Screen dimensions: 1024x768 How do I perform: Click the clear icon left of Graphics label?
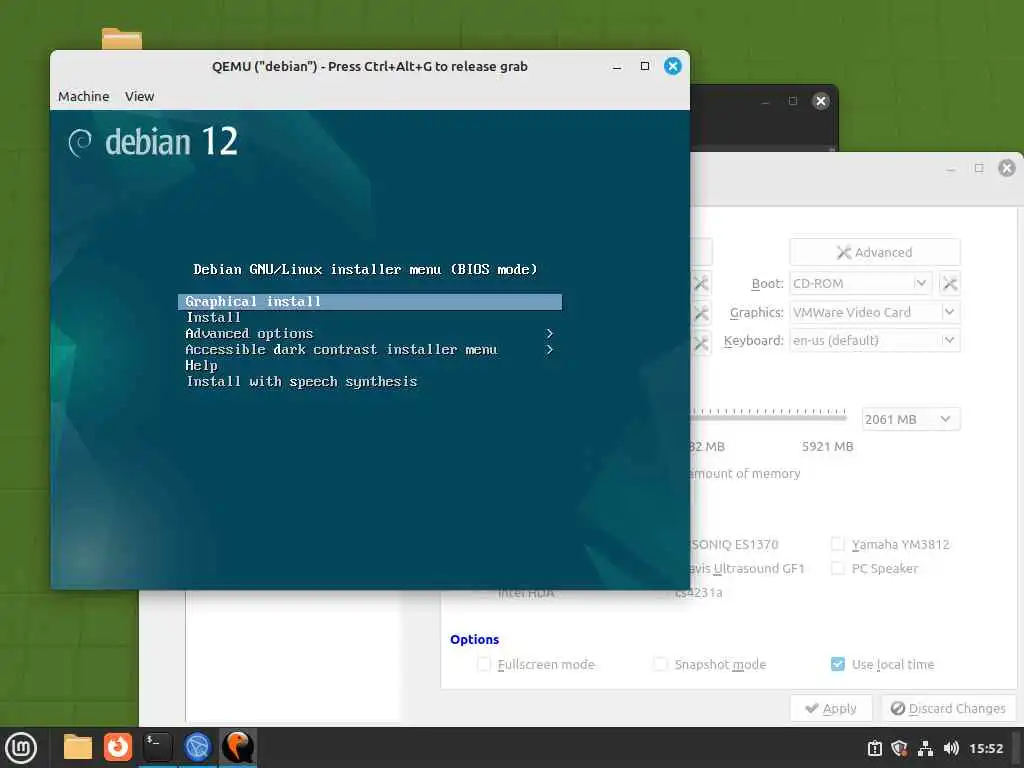(701, 313)
